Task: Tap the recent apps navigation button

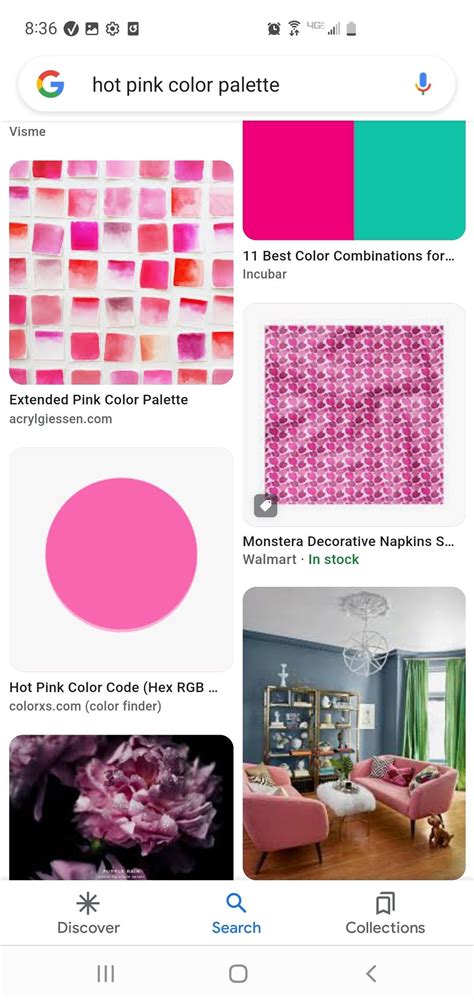Action: (x=105, y=973)
